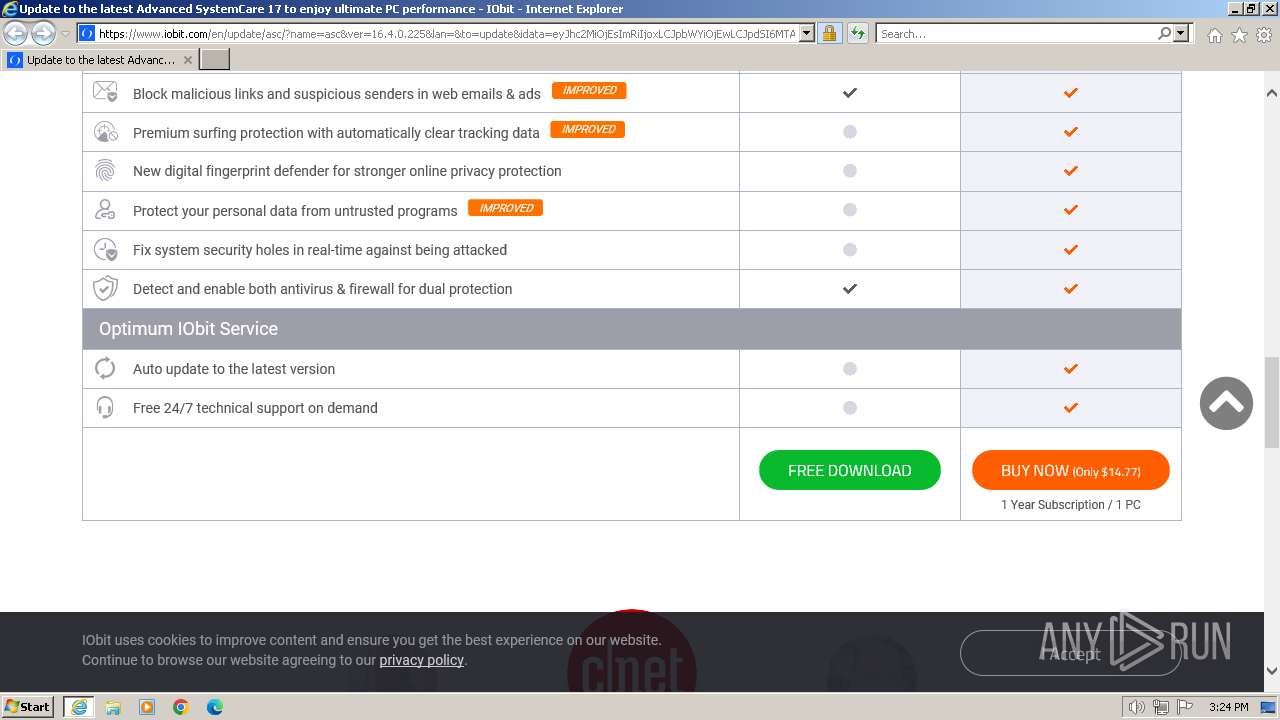Click the antivirus & firewall shield icon
Screen dimensions: 1280x720
click(105, 288)
